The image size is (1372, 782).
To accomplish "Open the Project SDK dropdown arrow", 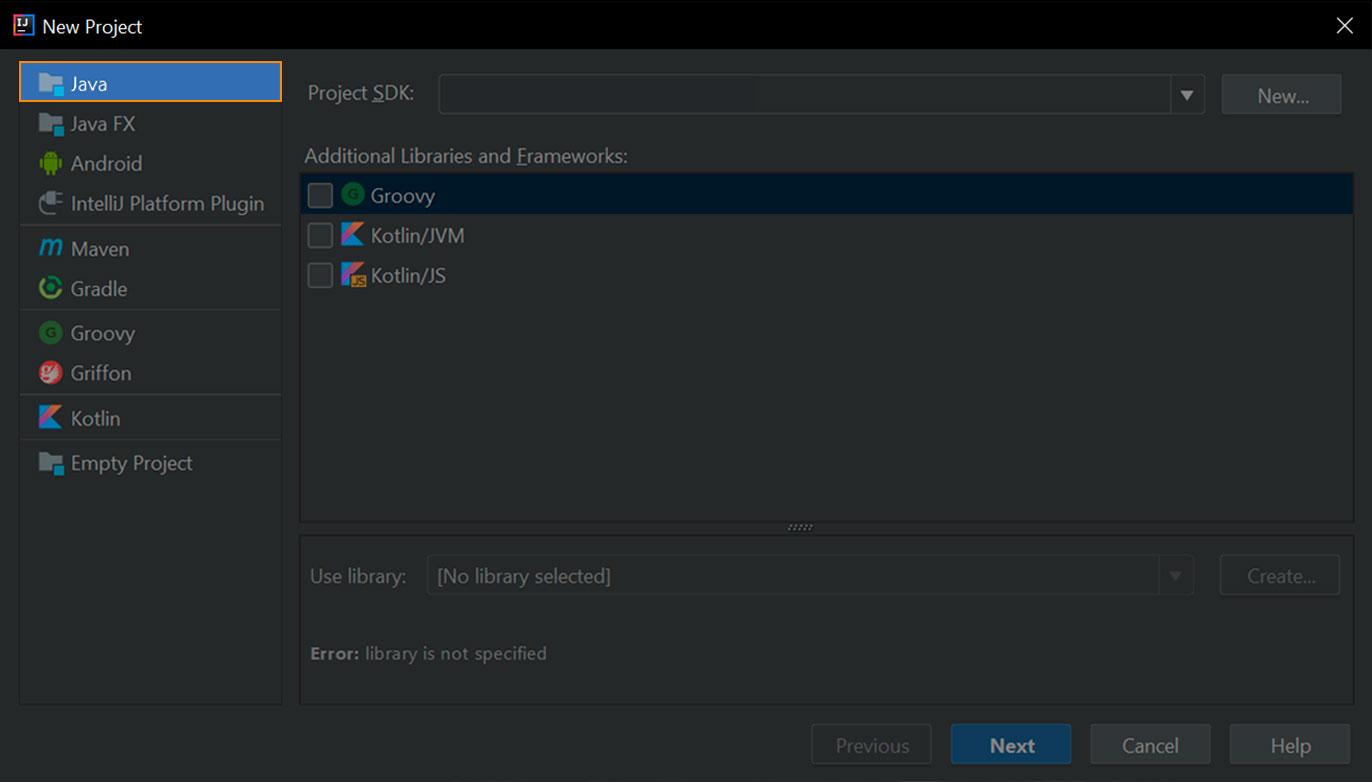I will pyautogui.click(x=1186, y=95).
